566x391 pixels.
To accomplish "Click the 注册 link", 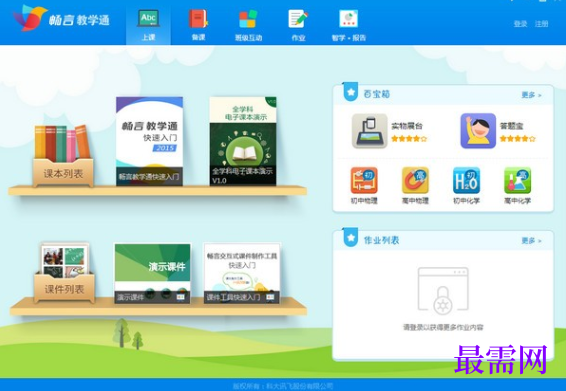I will pyautogui.click(x=541, y=24).
